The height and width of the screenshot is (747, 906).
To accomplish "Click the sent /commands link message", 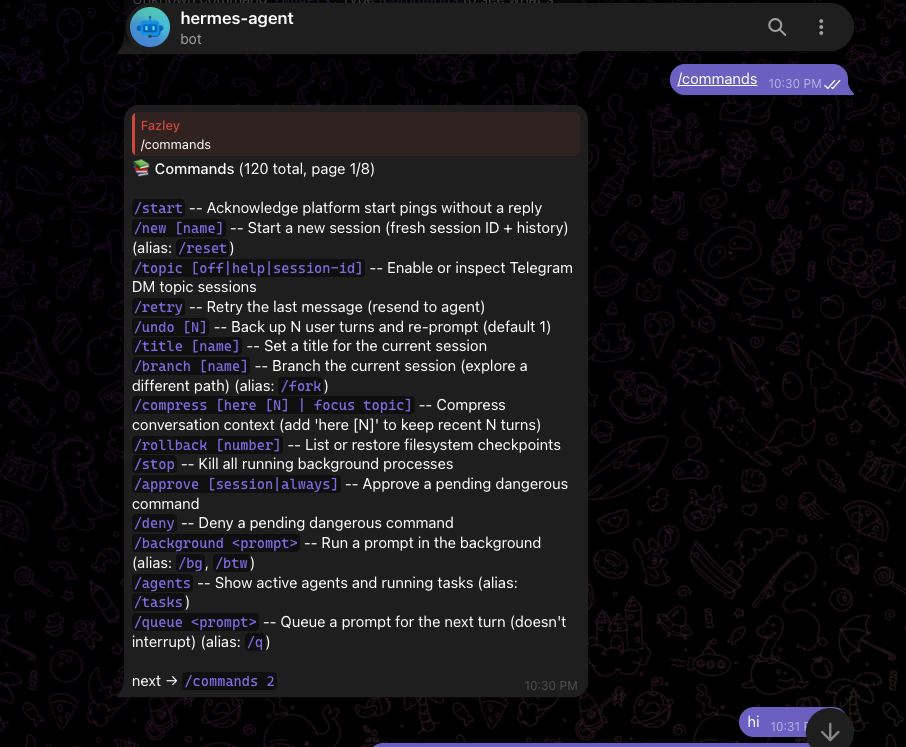I will [x=717, y=79].
